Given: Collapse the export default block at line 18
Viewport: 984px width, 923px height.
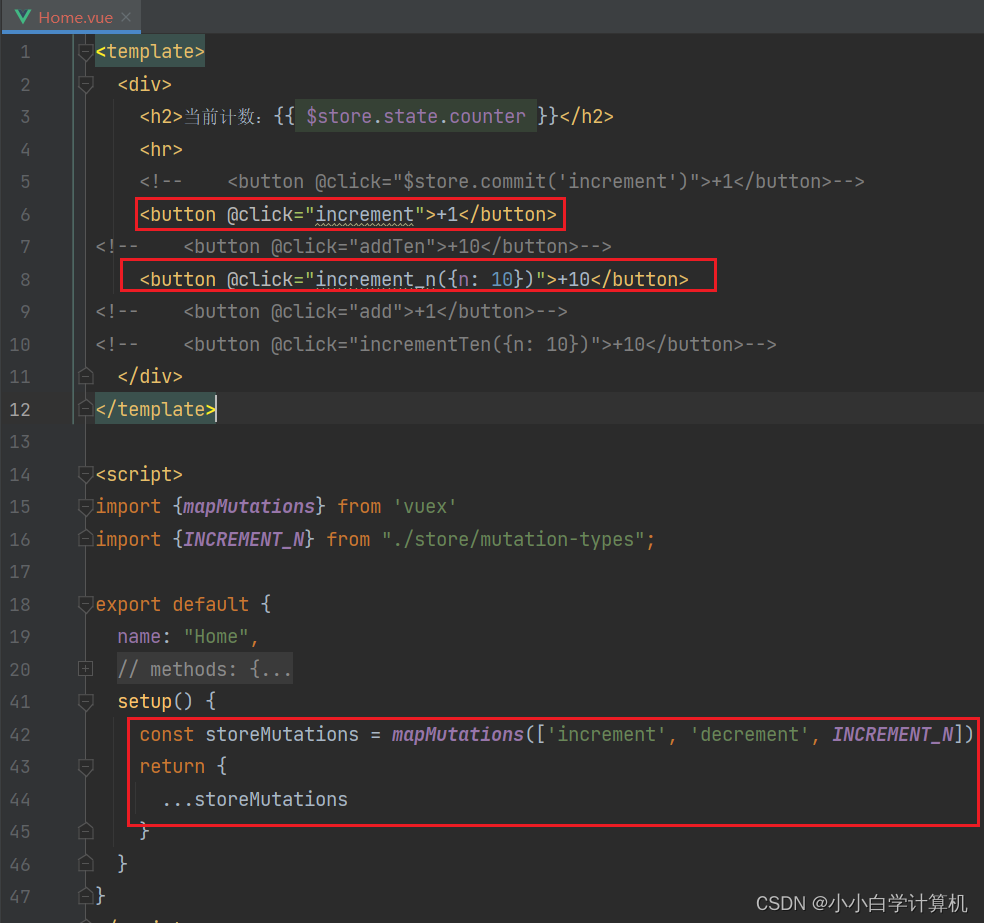Looking at the screenshot, I should [x=86, y=604].
